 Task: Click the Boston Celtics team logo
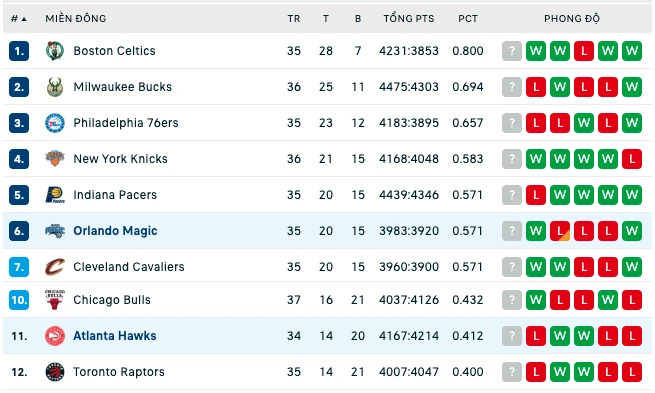click(55, 51)
